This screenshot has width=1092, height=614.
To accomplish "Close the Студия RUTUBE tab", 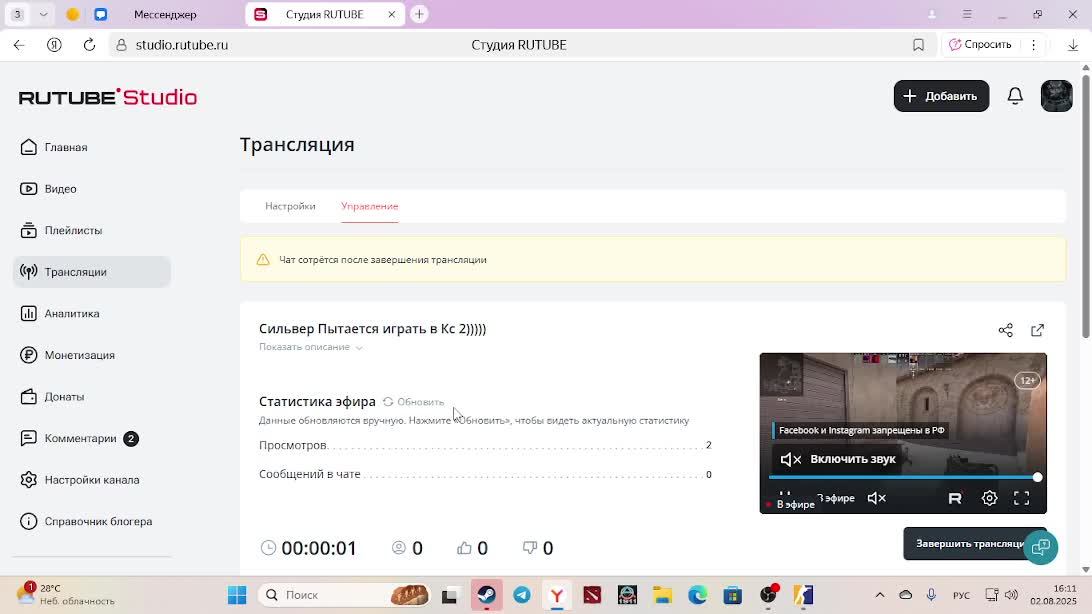I will [391, 14].
